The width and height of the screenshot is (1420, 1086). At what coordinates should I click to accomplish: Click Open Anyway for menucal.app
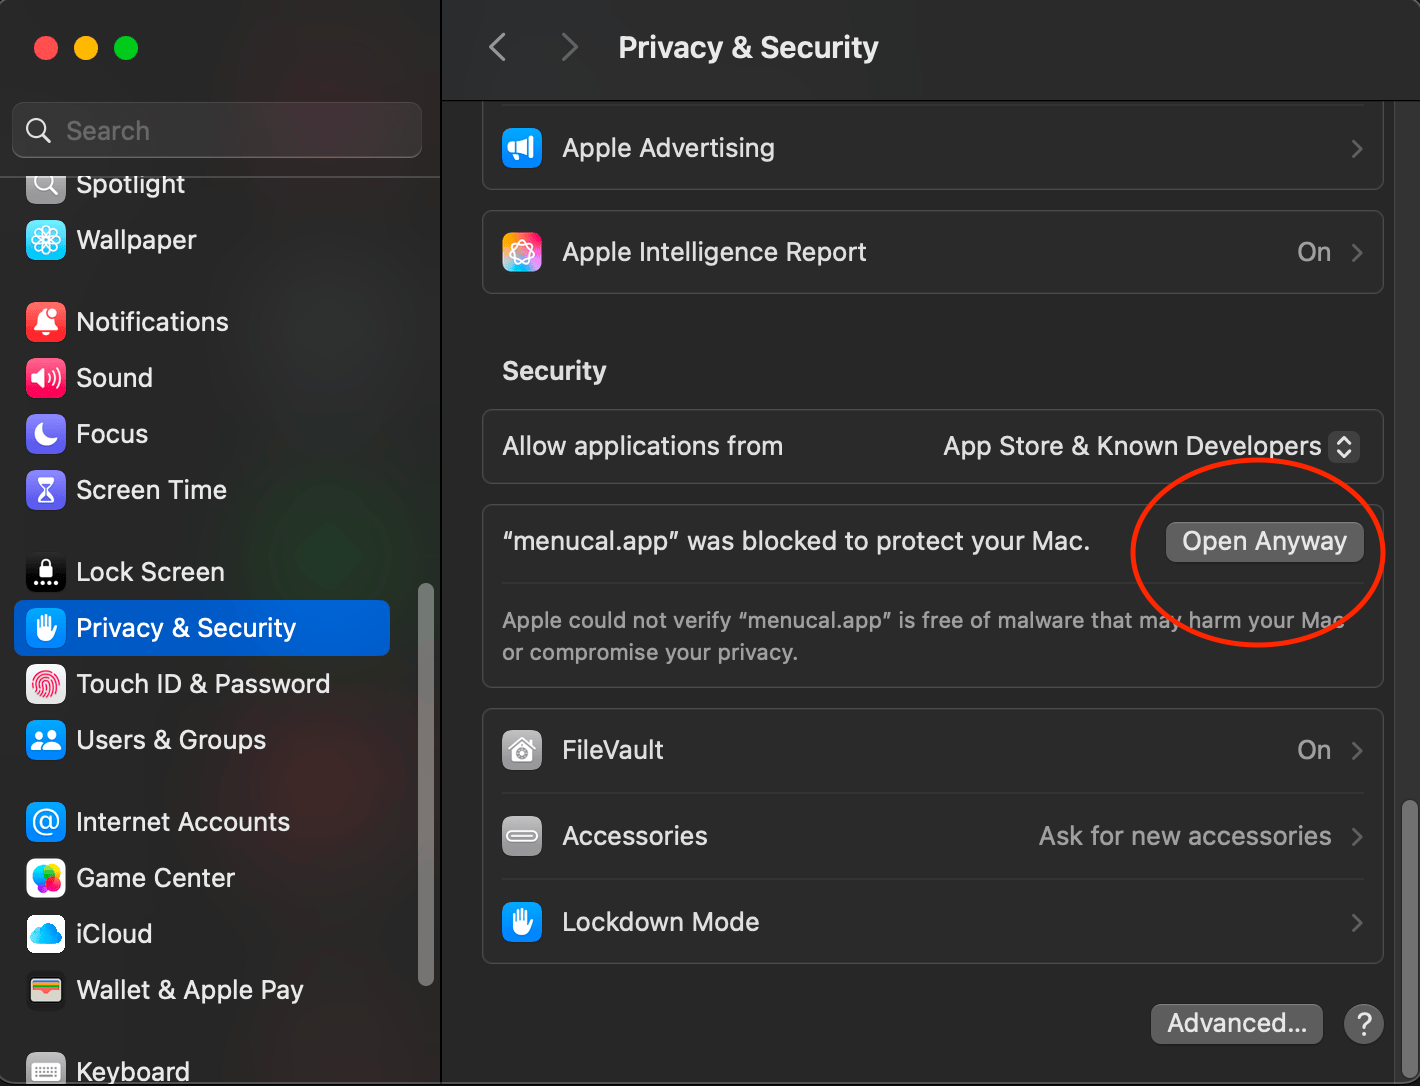1264,542
